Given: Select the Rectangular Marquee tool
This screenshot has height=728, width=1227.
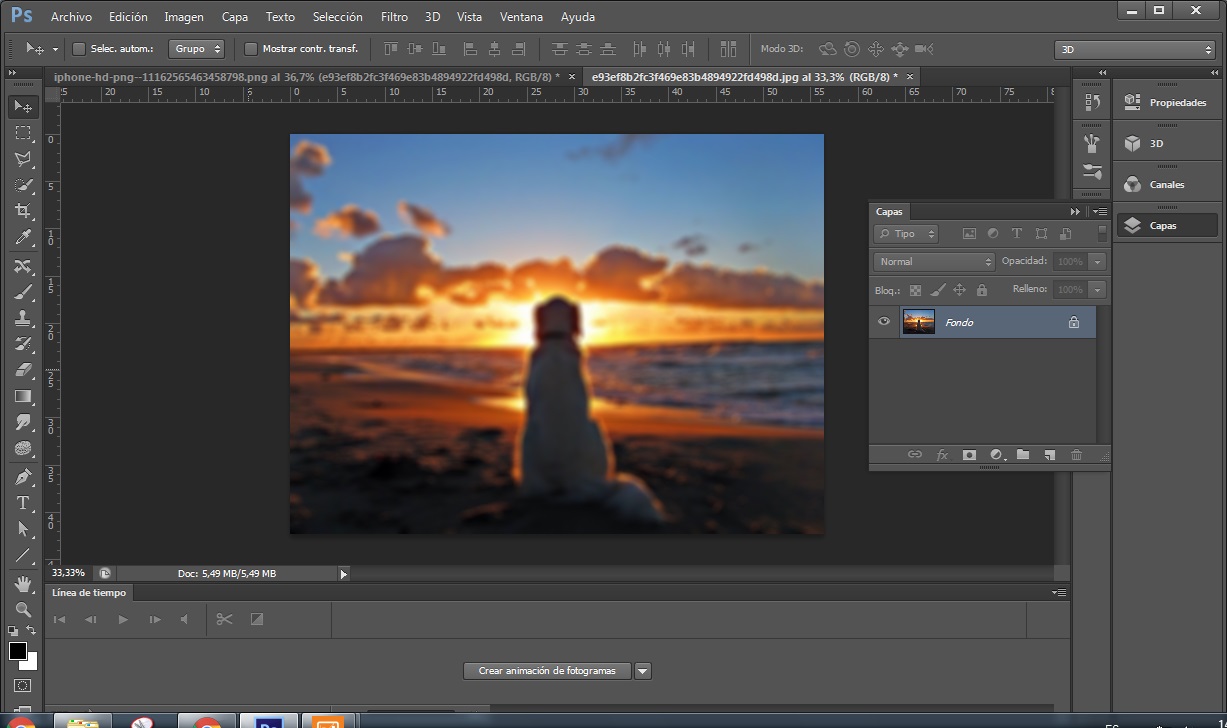Looking at the screenshot, I should [x=23, y=133].
